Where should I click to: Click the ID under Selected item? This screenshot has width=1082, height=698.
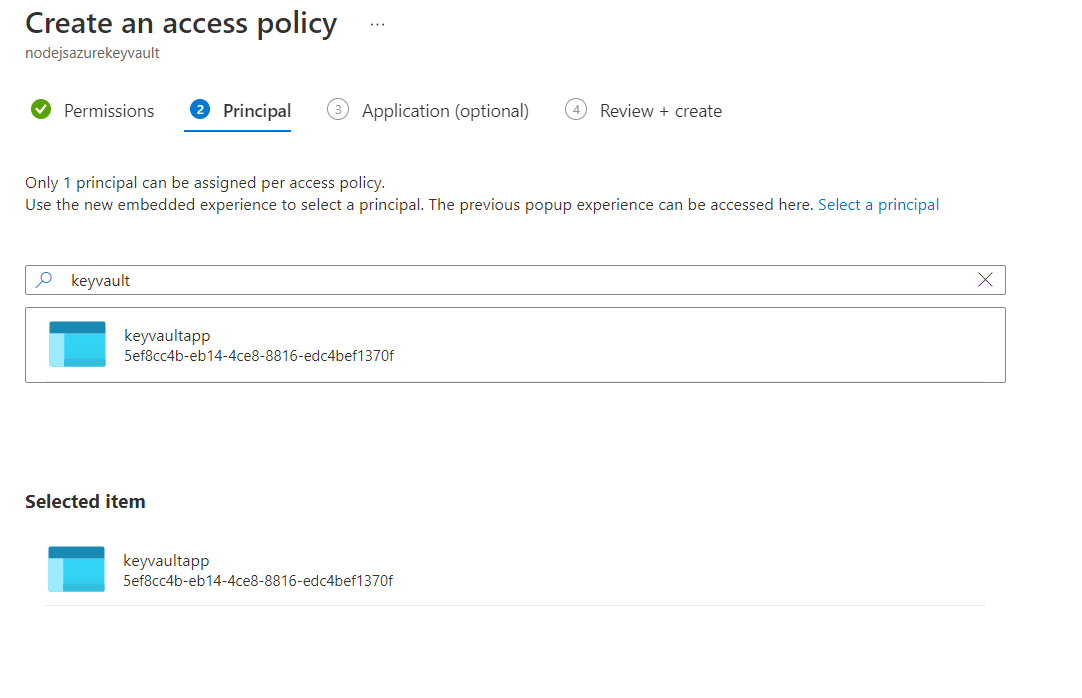click(x=258, y=580)
